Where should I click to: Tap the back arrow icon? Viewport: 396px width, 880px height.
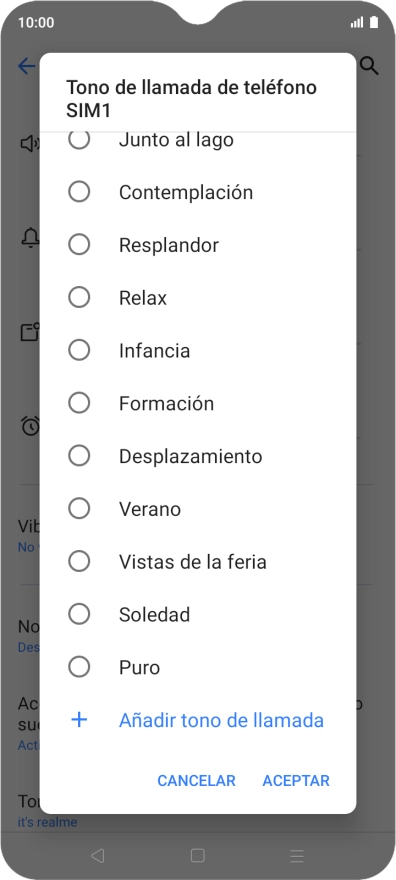(x=27, y=66)
